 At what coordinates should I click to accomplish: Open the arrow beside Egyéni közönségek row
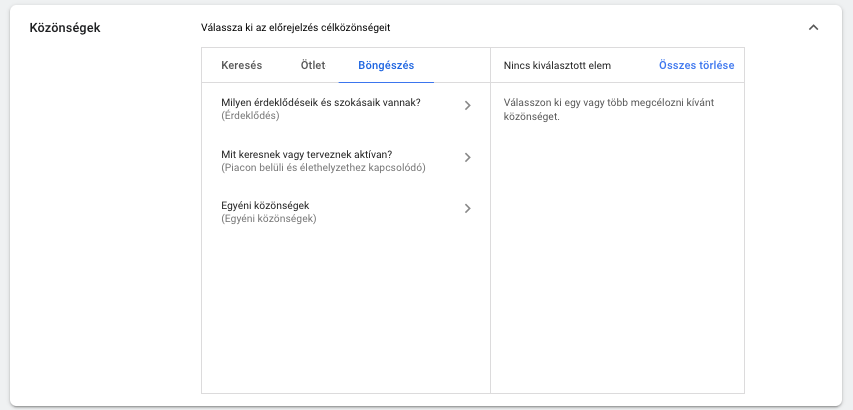[x=467, y=208]
